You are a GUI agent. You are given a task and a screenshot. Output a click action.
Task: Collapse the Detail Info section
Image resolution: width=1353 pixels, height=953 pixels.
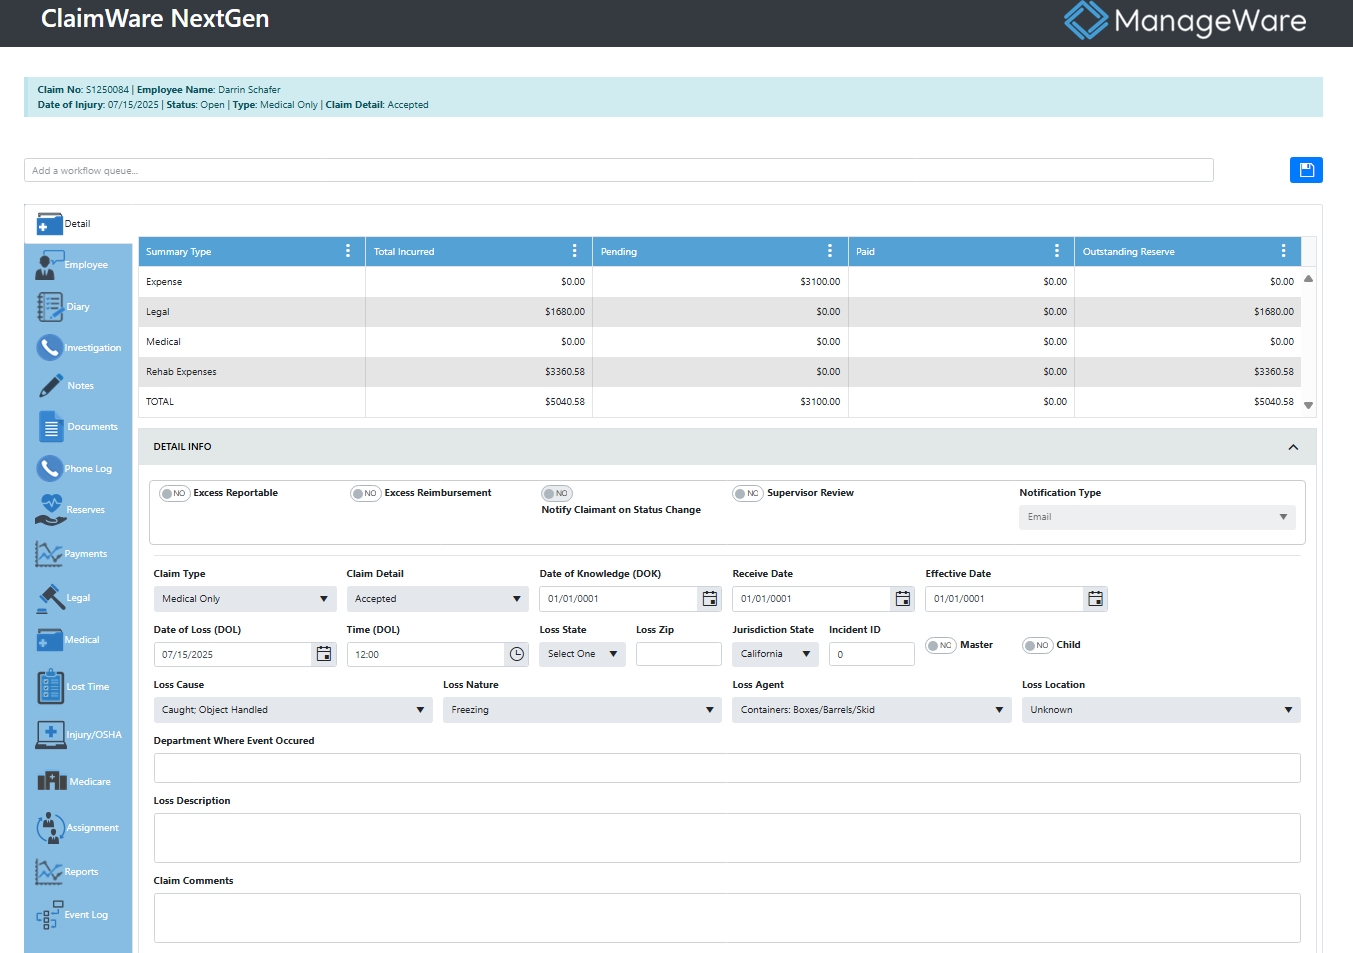coord(1292,447)
